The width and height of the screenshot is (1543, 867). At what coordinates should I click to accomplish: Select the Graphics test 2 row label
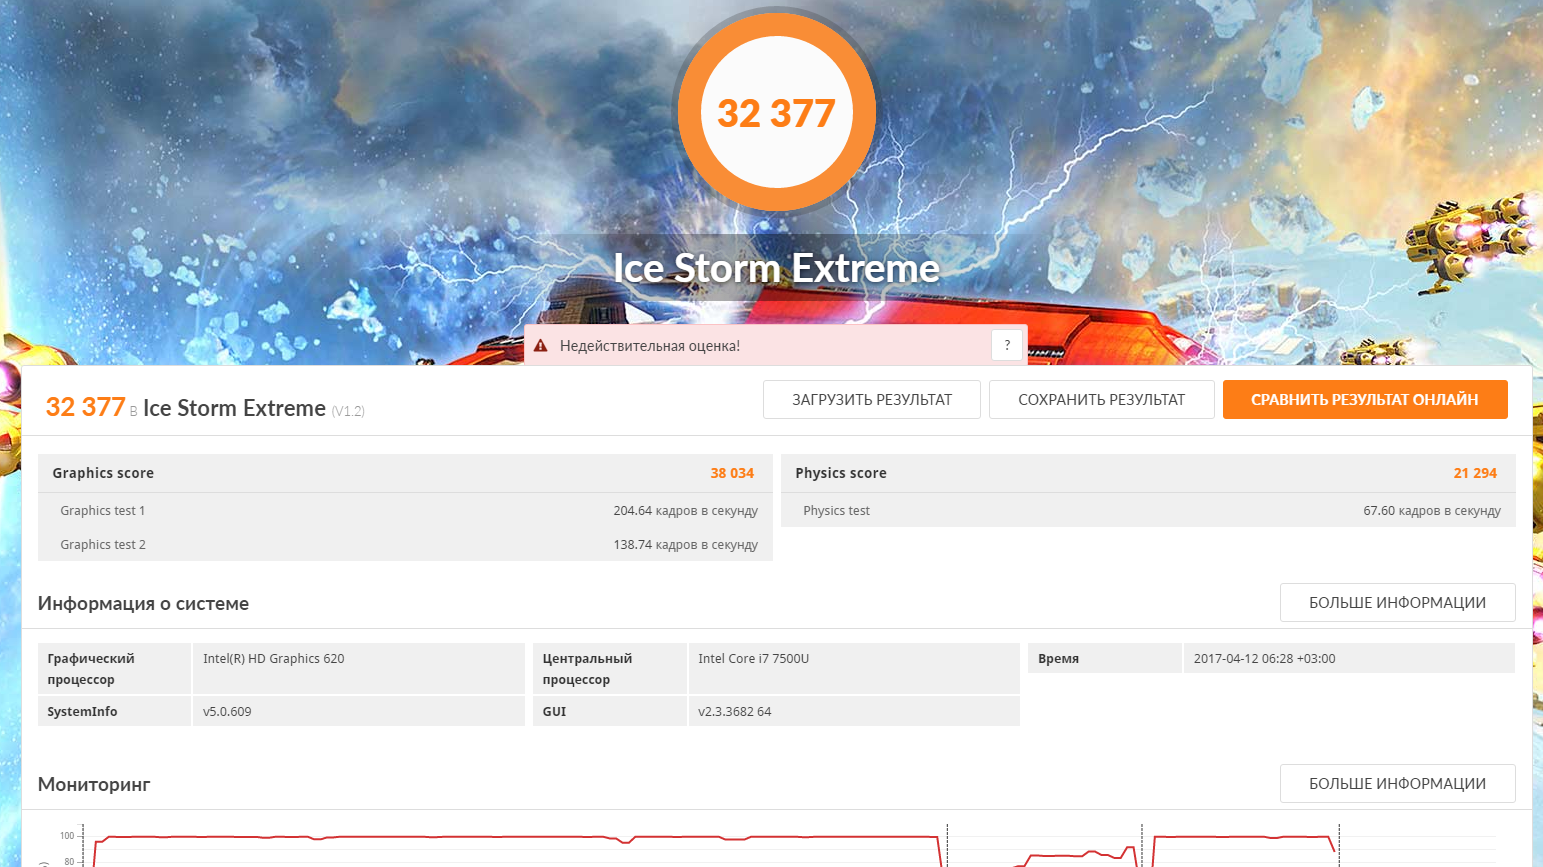click(103, 544)
